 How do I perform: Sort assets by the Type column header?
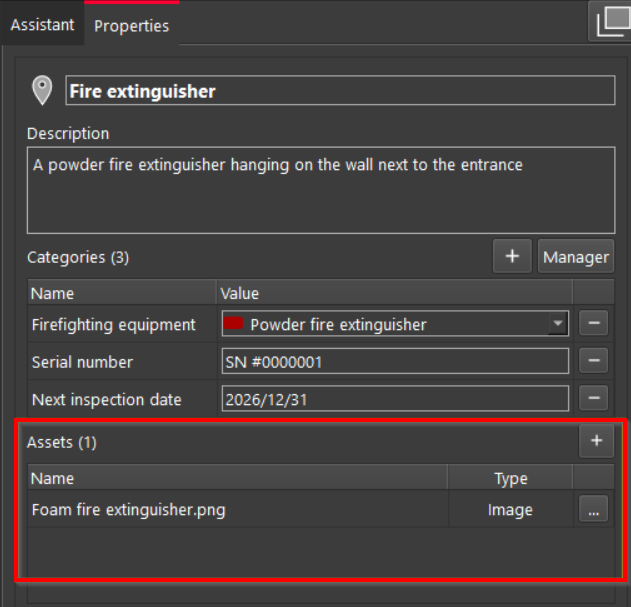point(510,479)
